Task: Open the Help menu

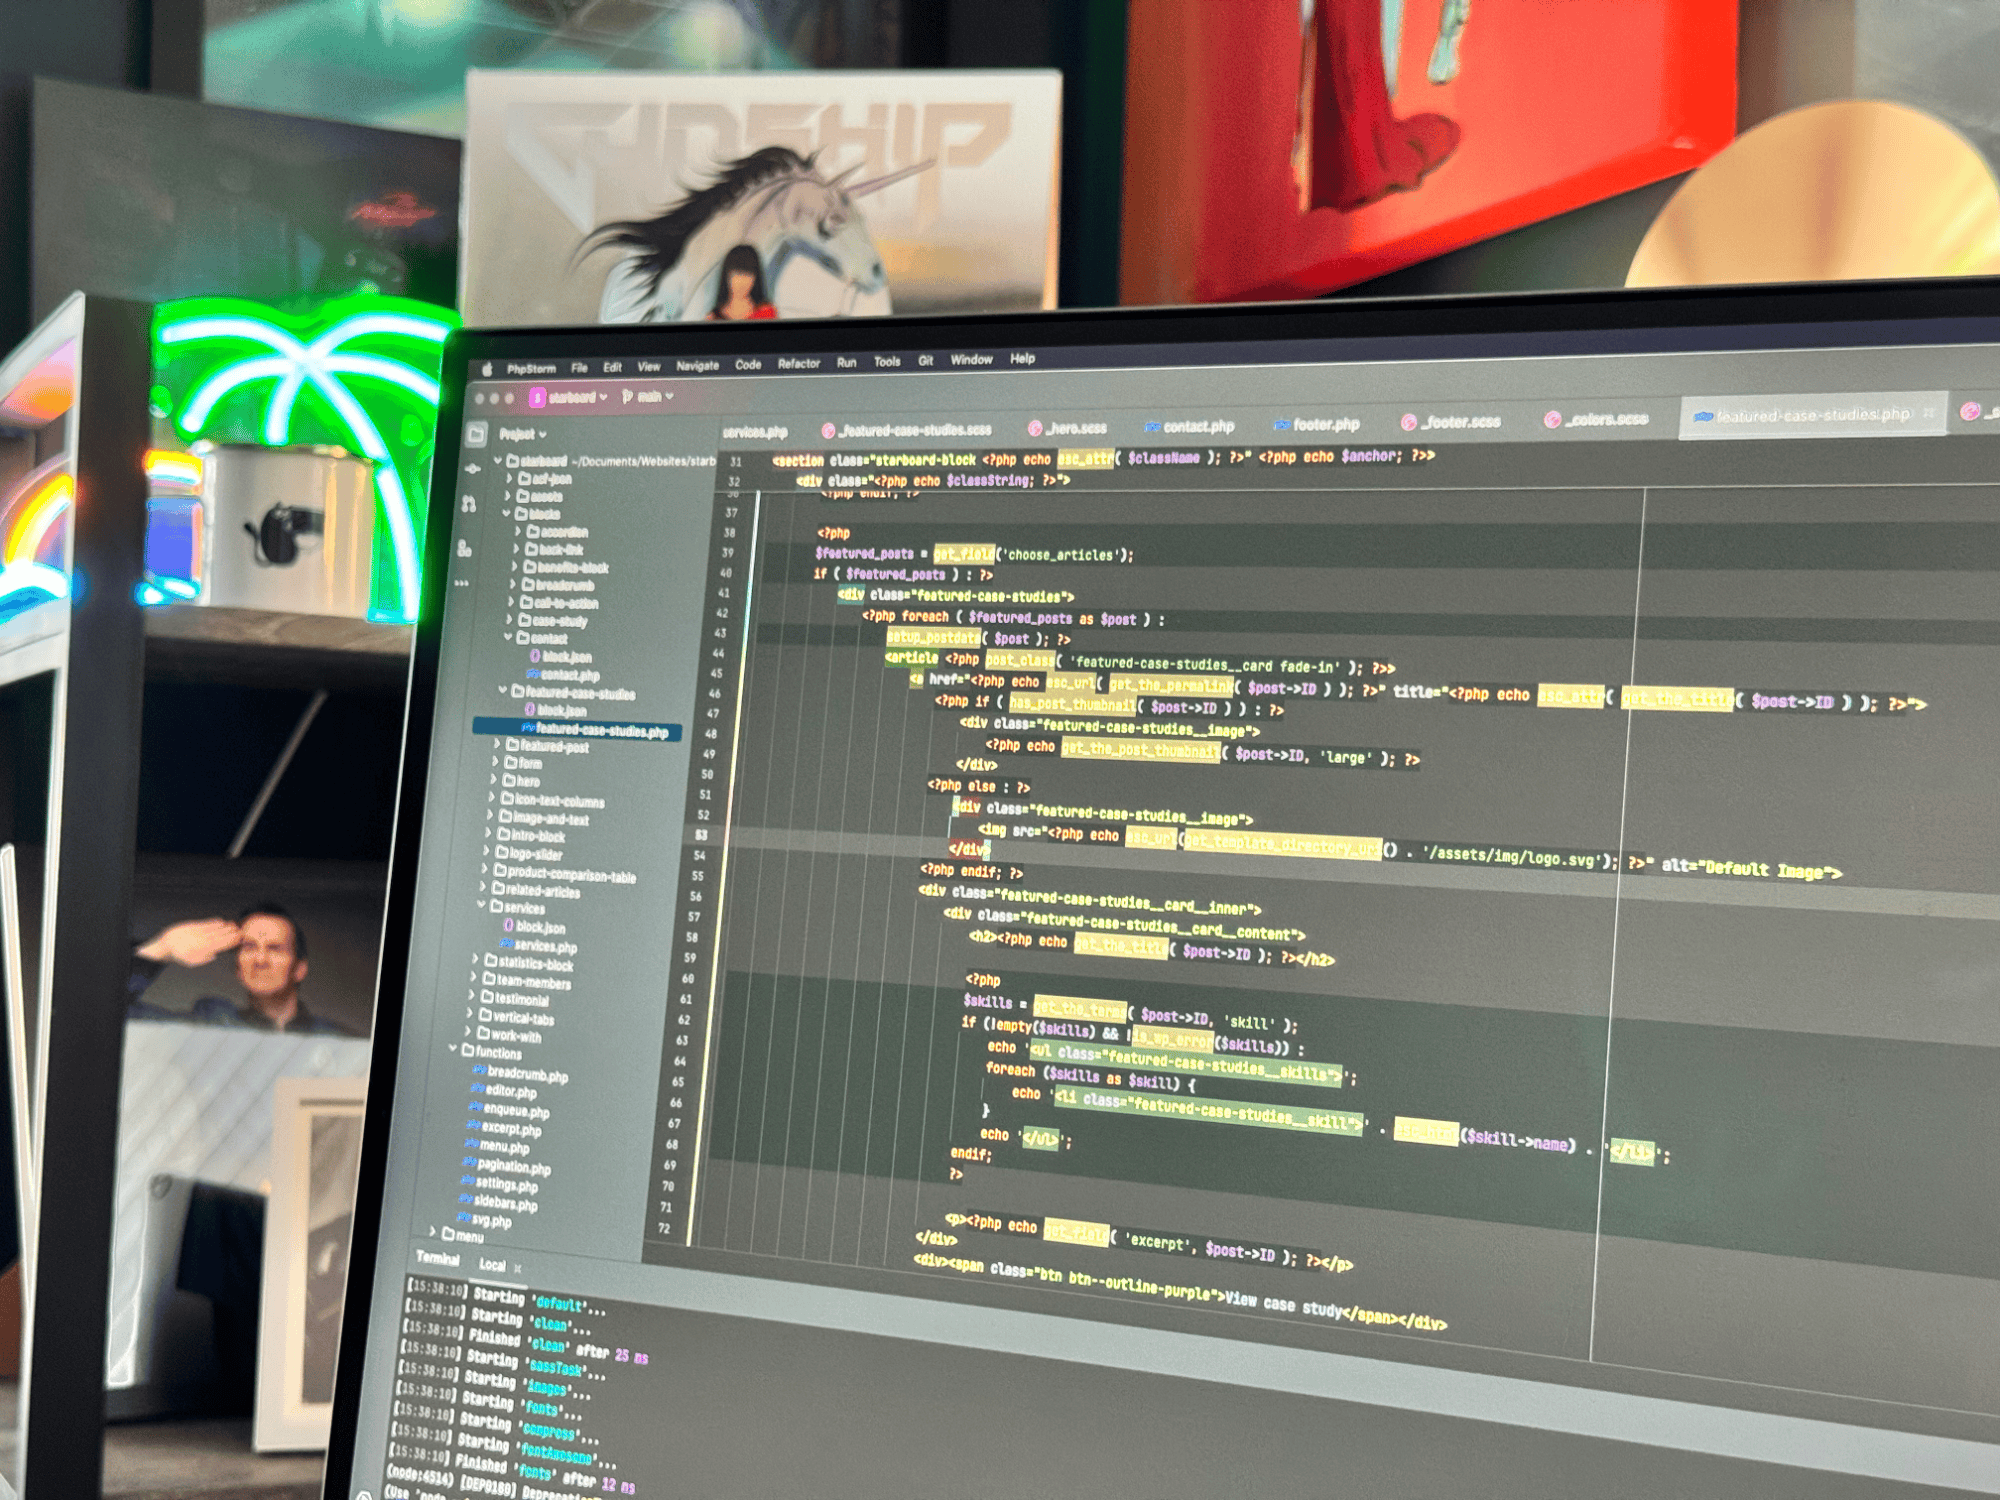Action: (1023, 359)
